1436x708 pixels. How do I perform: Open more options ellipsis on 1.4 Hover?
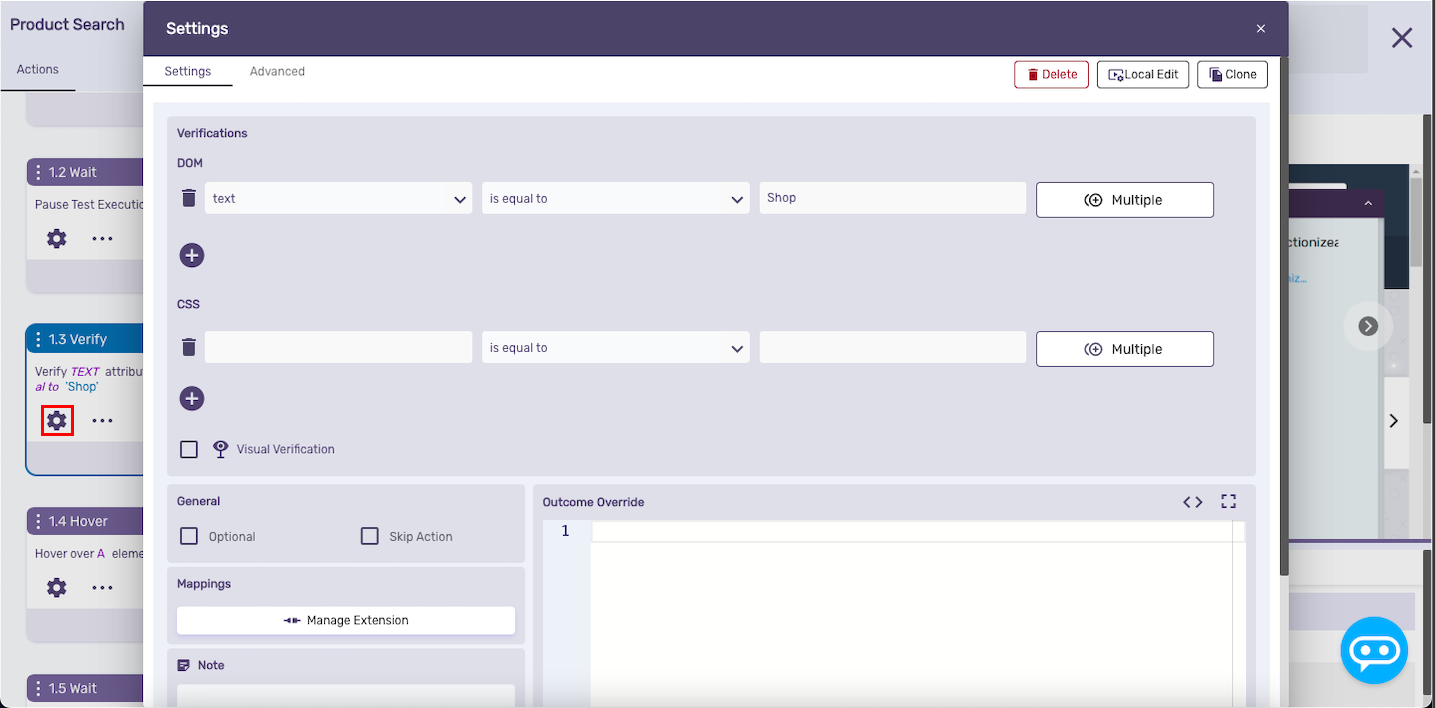pos(103,588)
